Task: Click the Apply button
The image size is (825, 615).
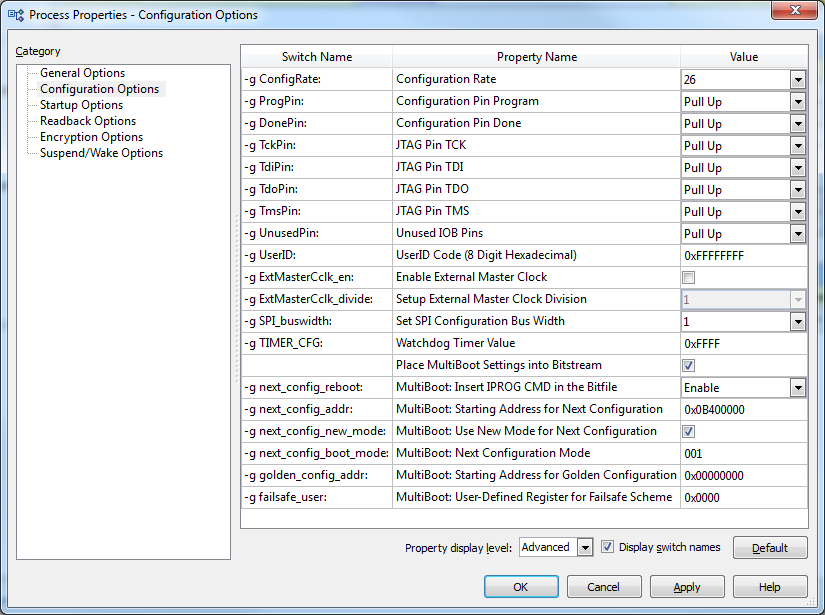Action: [687, 587]
